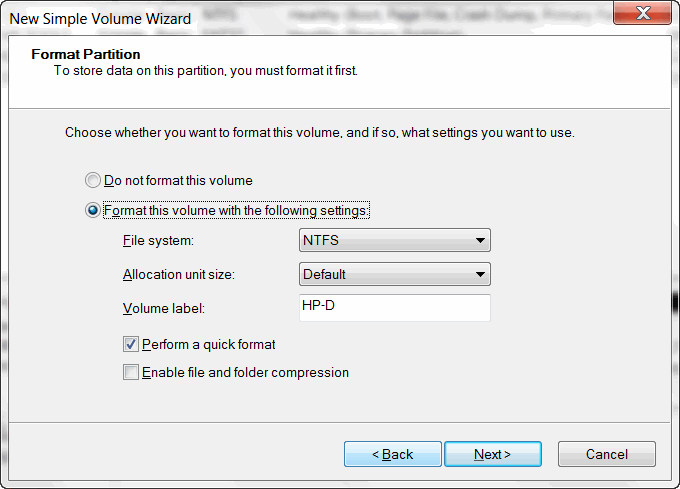Screen dimensions: 680x489
Task: Click into the Volume label field
Action: click(x=395, y=308)
